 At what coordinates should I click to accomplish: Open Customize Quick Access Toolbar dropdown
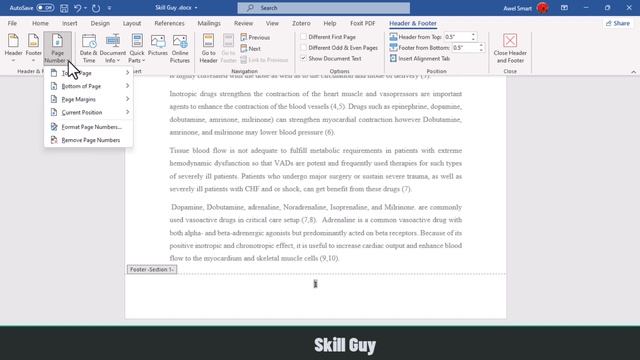[x=109, y=8]
